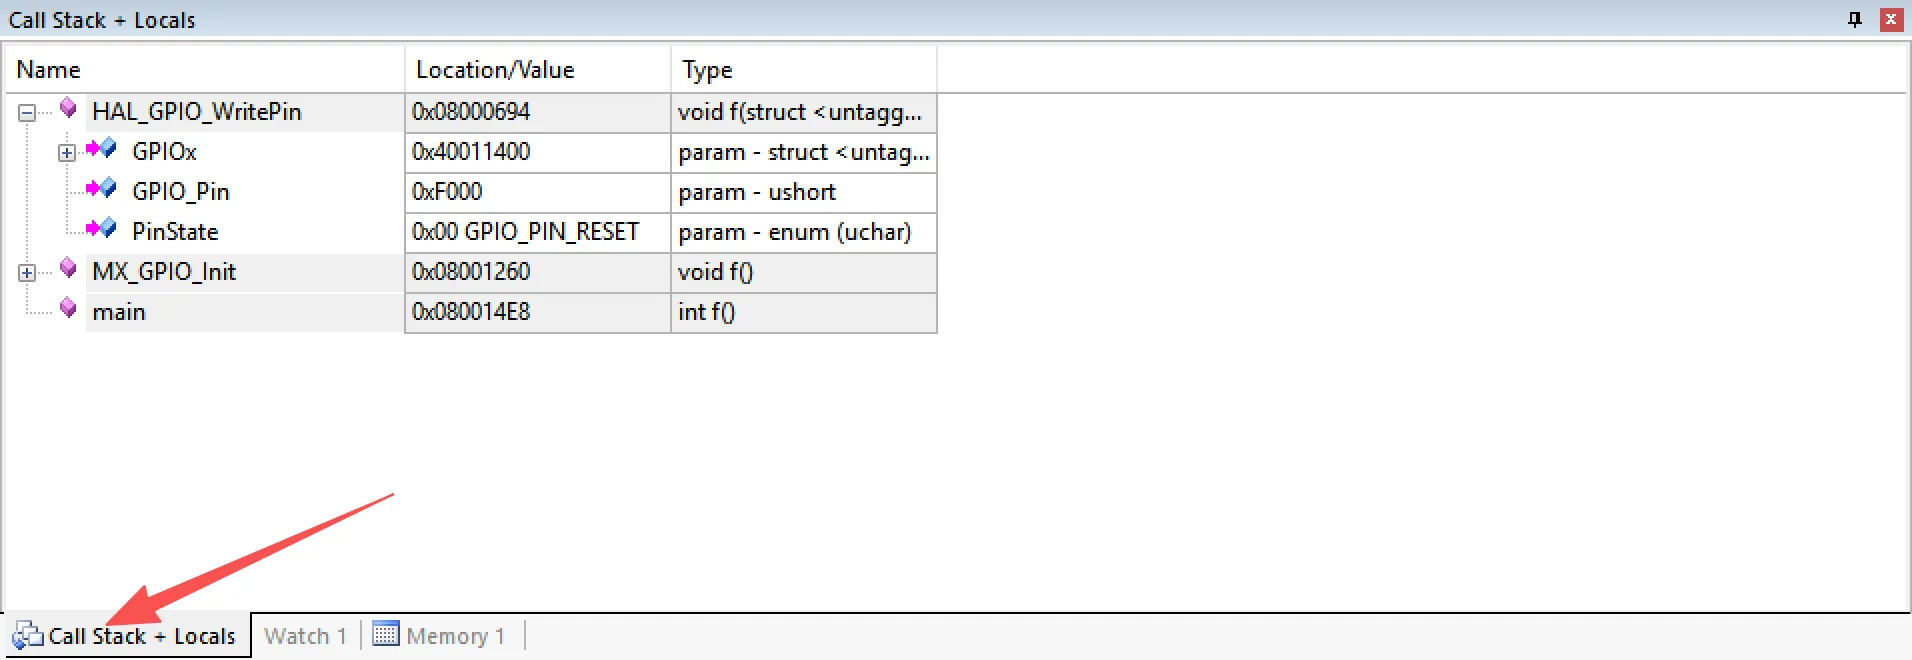This screenshot has height=660, width=1912.
Task: Expand the GPIOx struct parameter
Action: tap(67, 153)
